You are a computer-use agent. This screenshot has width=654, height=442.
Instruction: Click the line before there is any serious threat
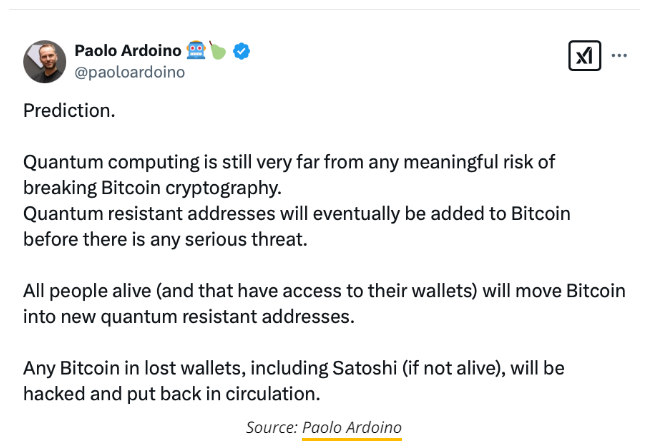(165, 240)
